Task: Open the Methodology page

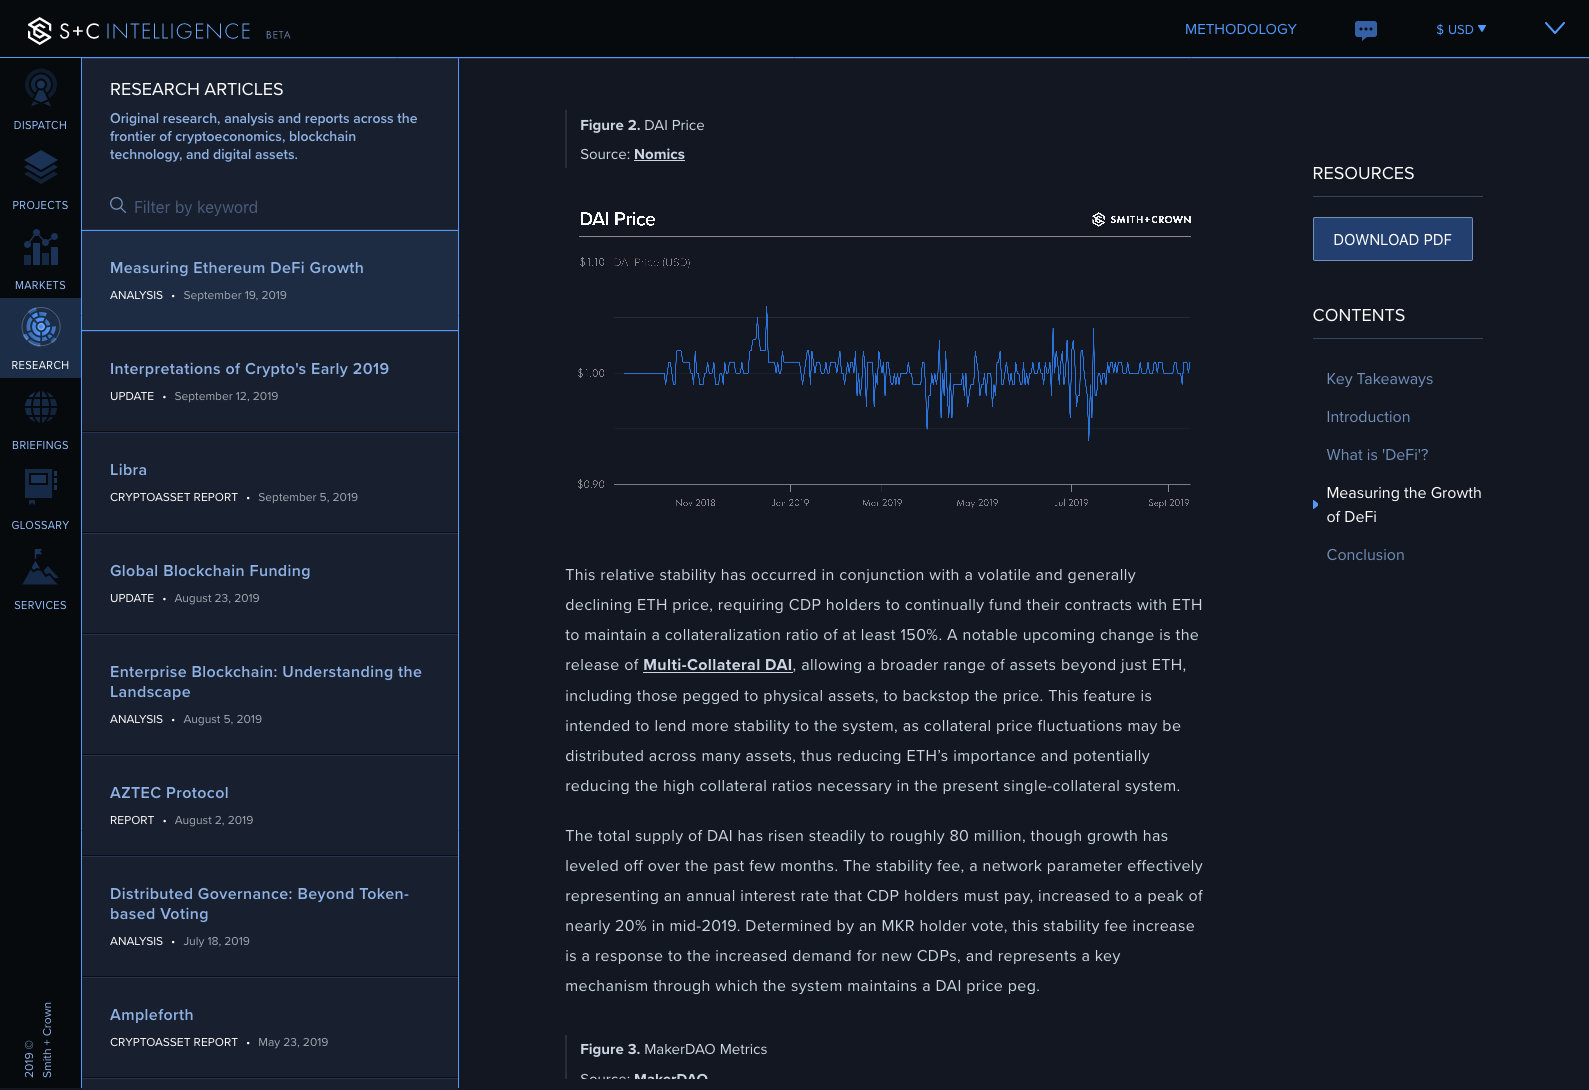Action: (x=1240, y=29)
